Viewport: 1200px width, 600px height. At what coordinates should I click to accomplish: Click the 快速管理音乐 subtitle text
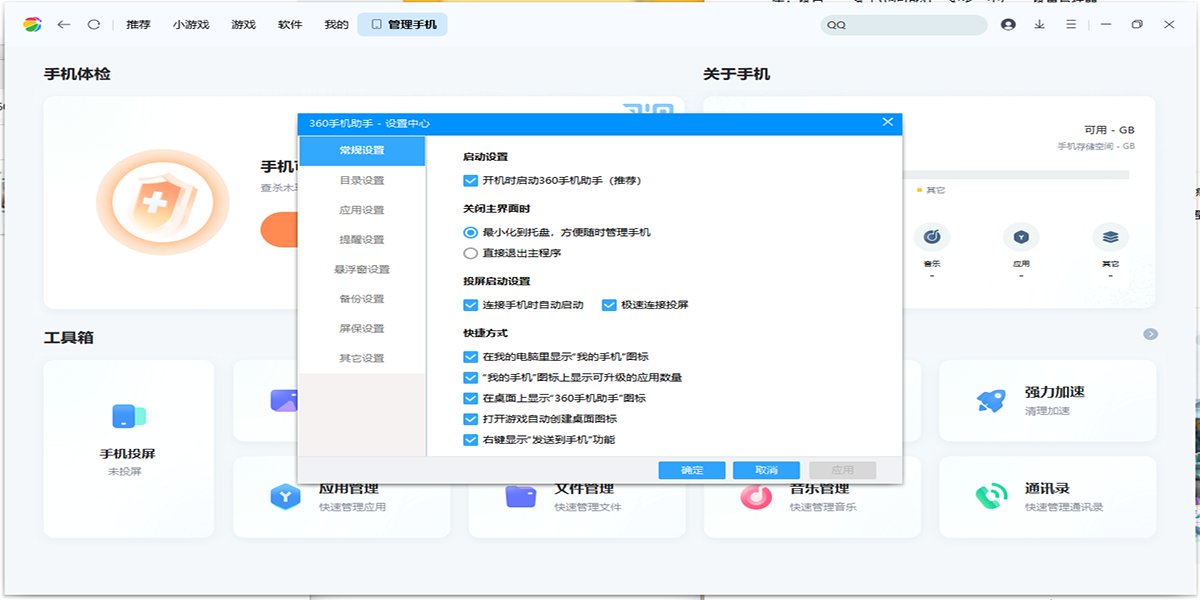coord(823,507)
